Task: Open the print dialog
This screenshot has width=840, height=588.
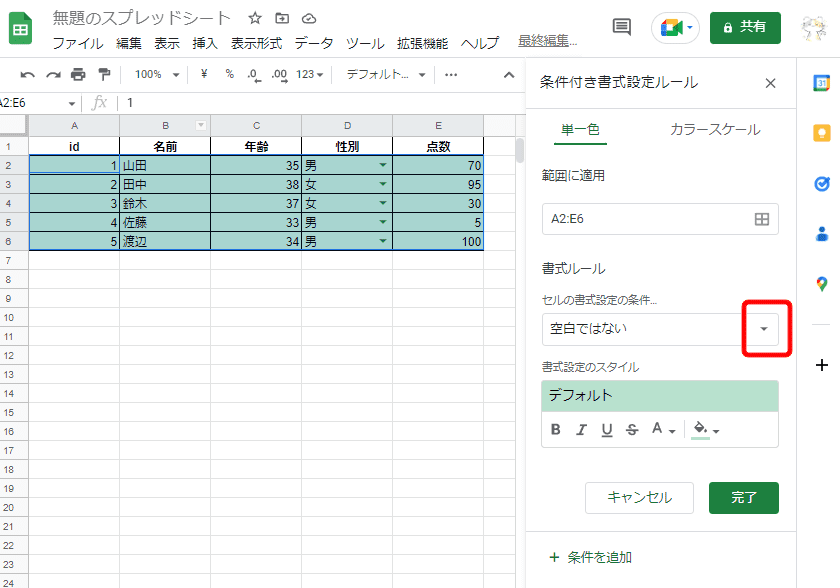Action: (x=77, y=74)
